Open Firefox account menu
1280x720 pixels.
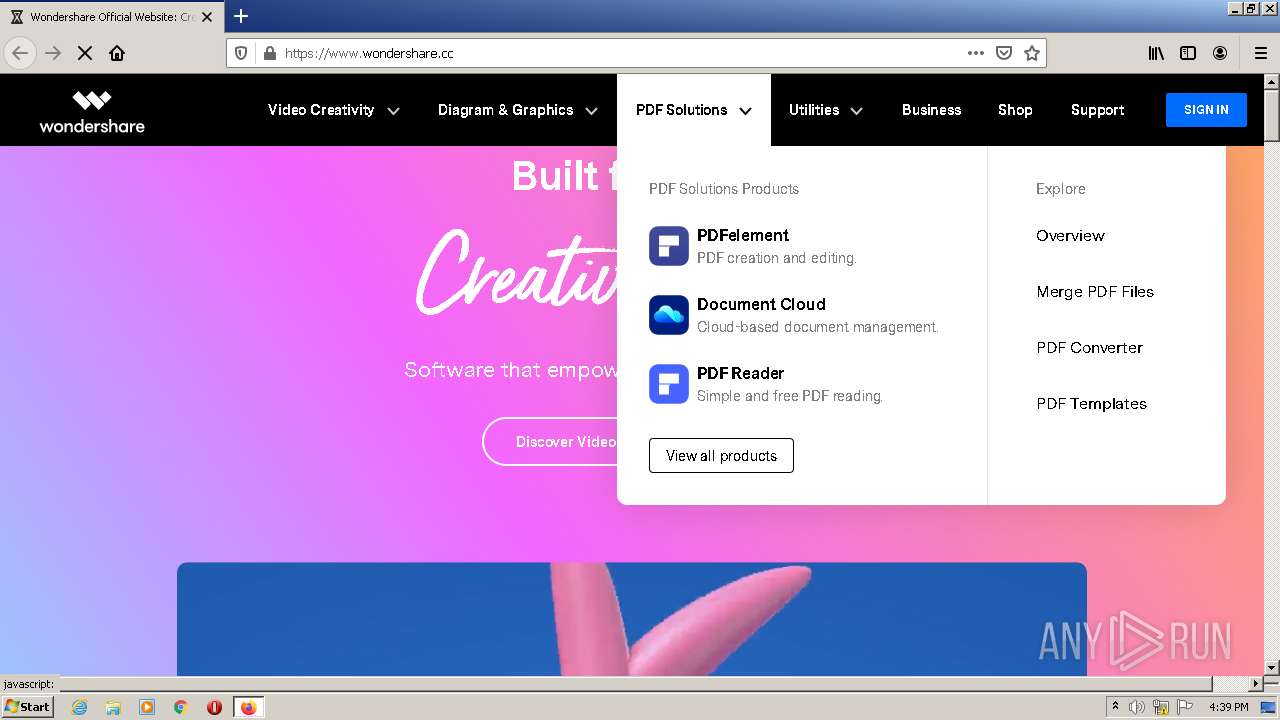1220,53
